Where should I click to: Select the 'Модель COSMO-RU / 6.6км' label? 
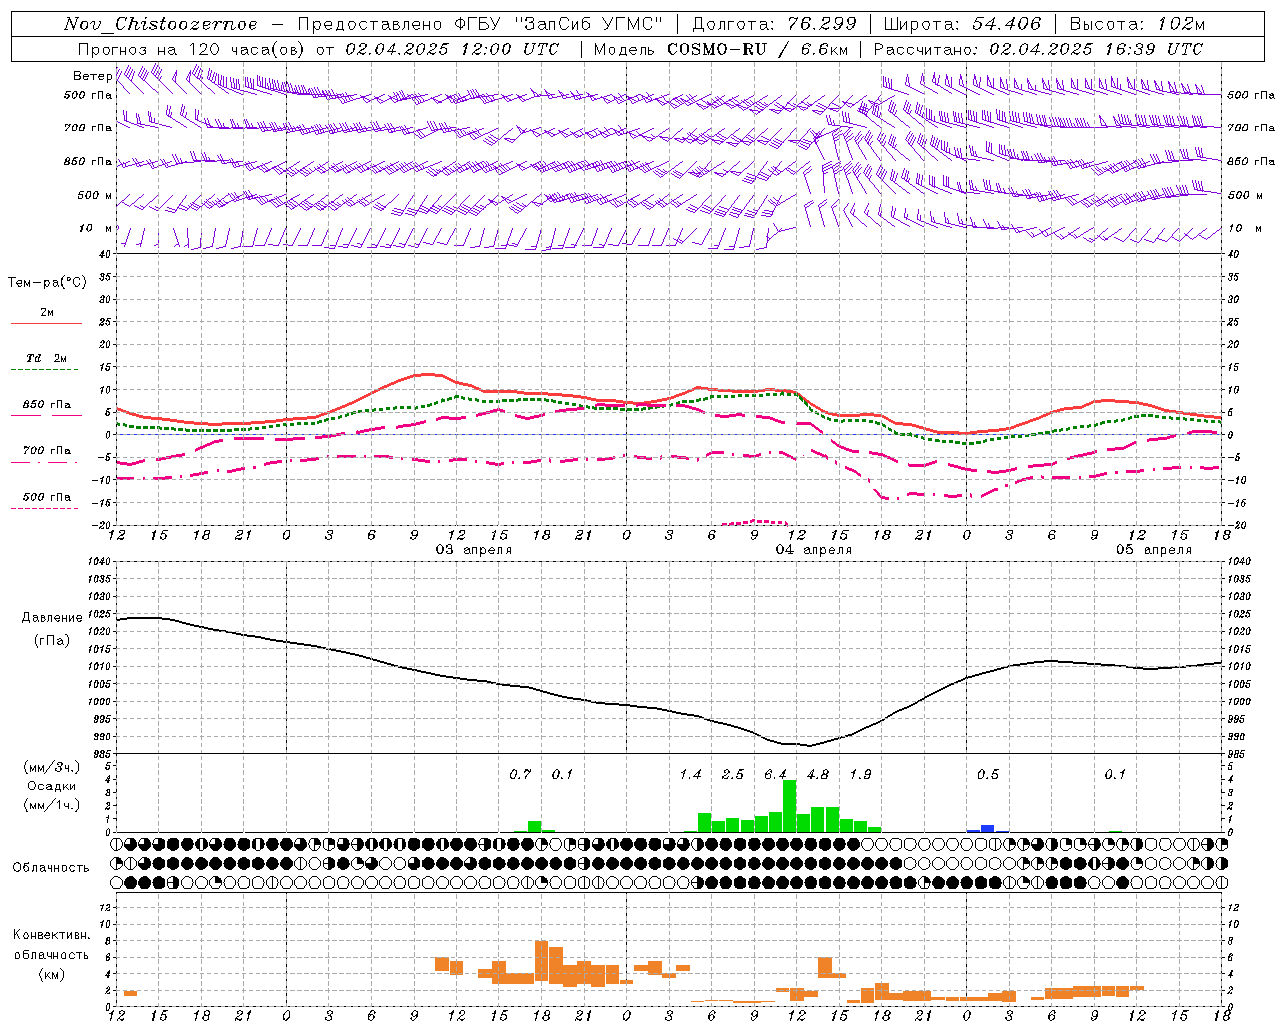click(720, 49)
